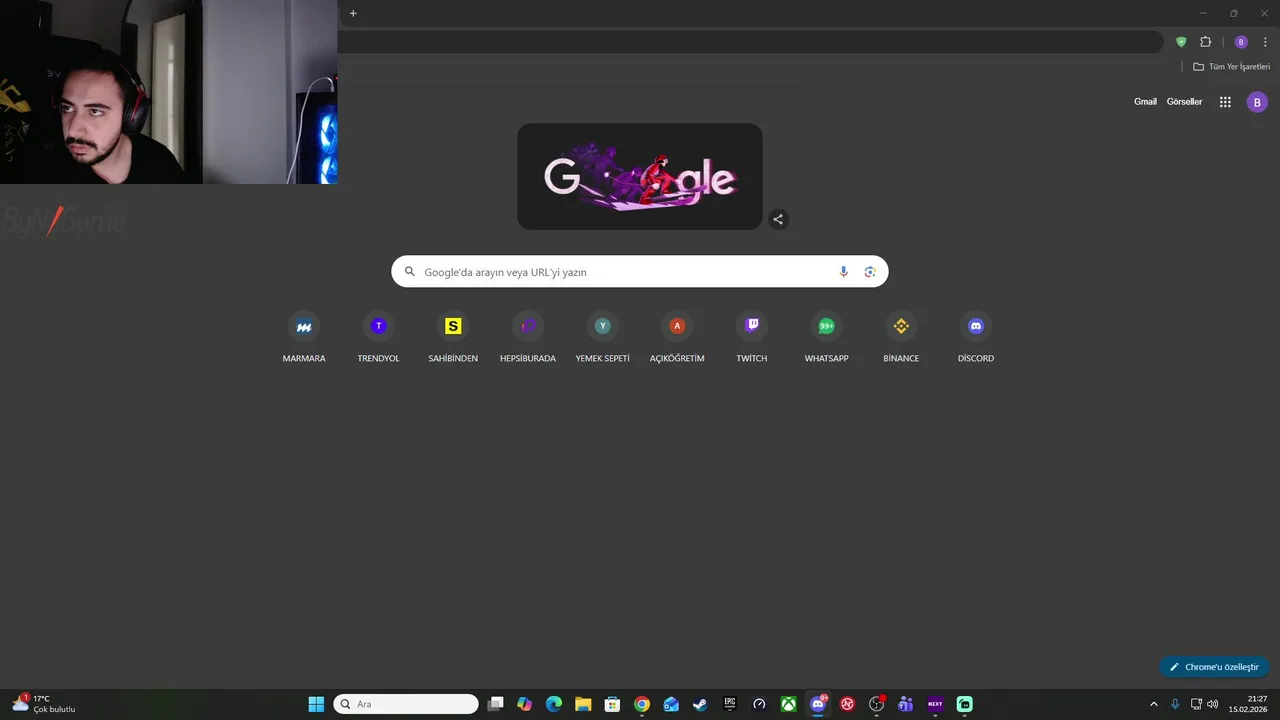Click the Görseller link
This screenshot has width=1280, height=720.
[1184, 102]
